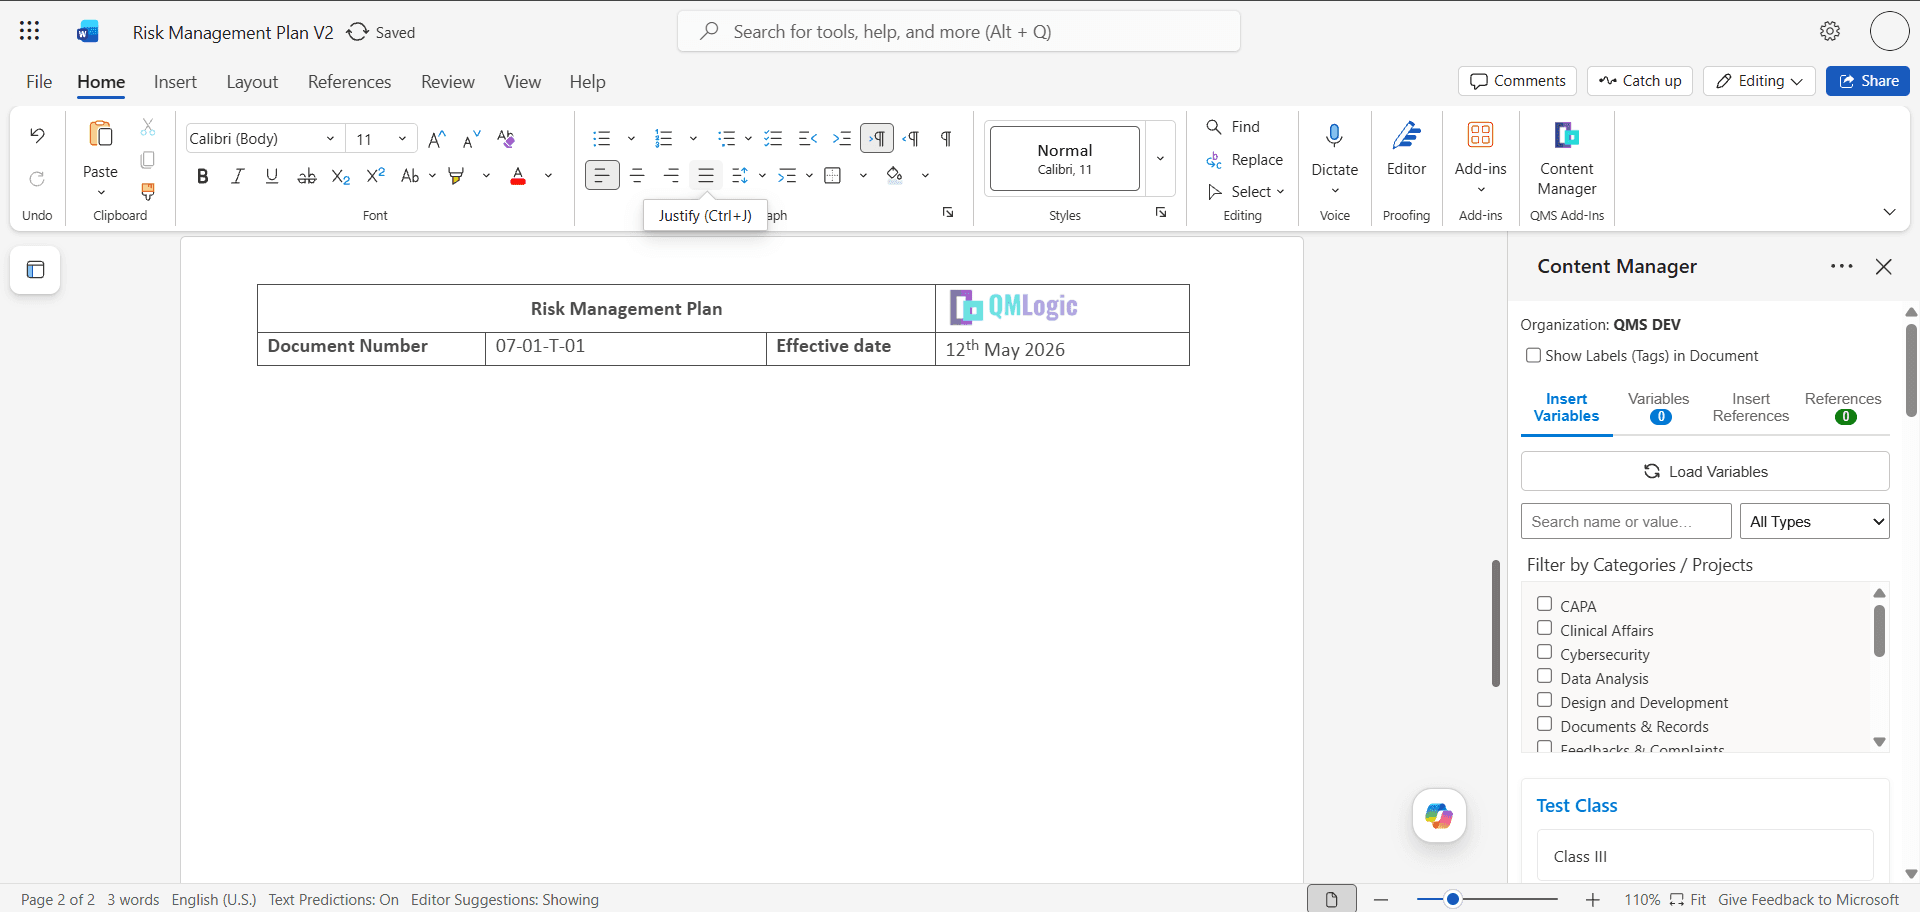Click the Cut scissors icon
Viewport: 1920px width, 912px height.
pyautogui.click(x=148, y=127)
